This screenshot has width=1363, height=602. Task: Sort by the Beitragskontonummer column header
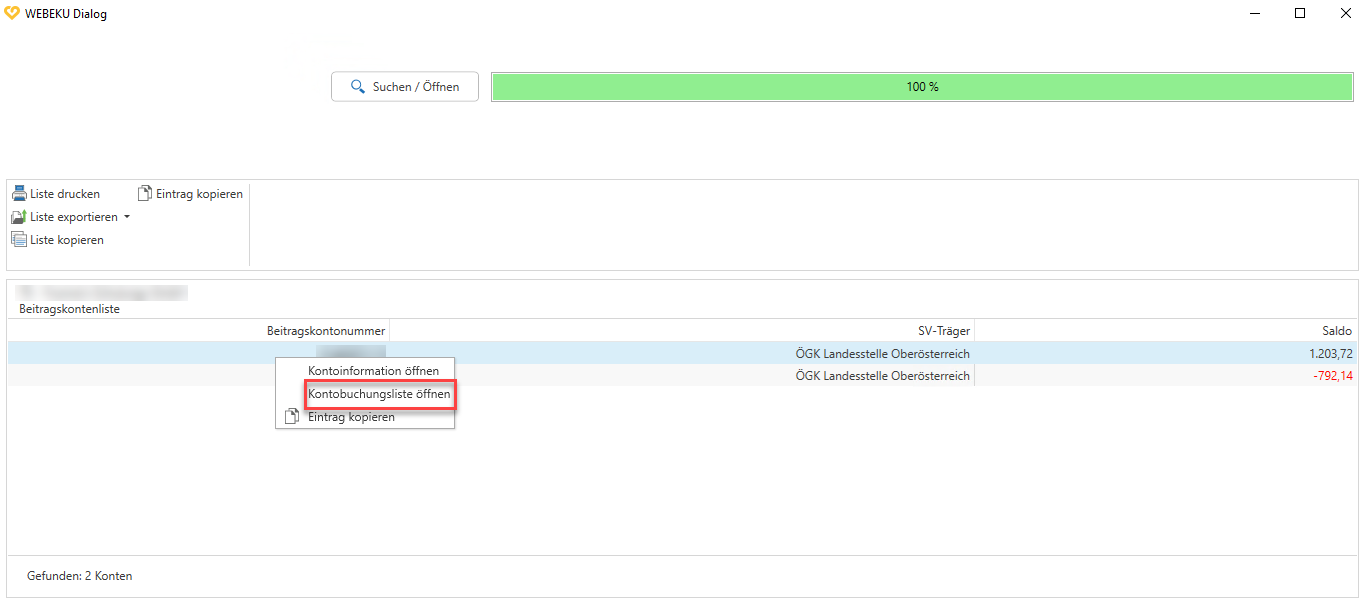325,331
